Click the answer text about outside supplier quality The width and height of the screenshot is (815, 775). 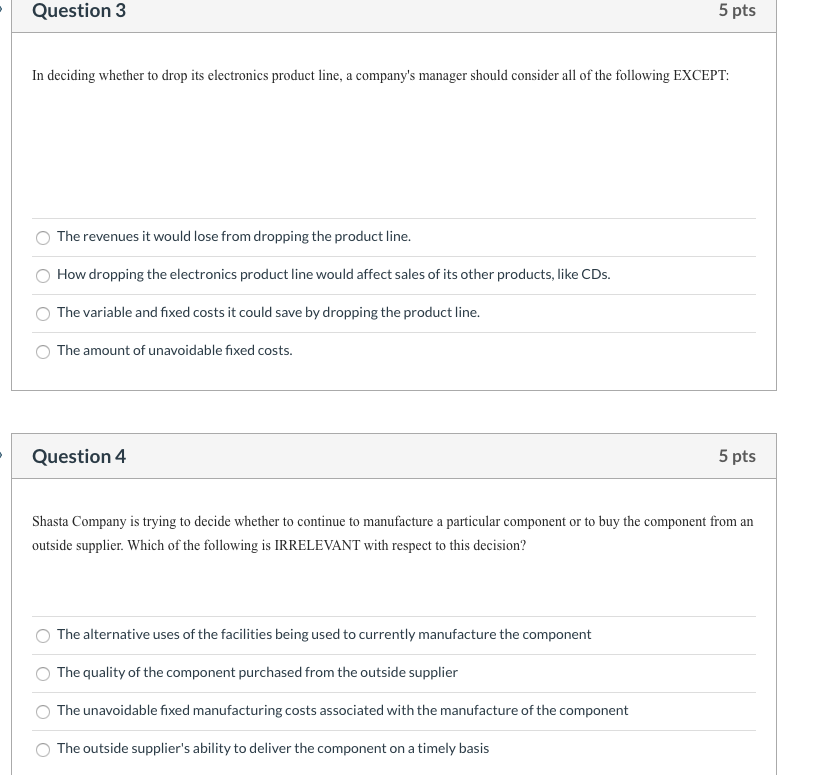257,672
